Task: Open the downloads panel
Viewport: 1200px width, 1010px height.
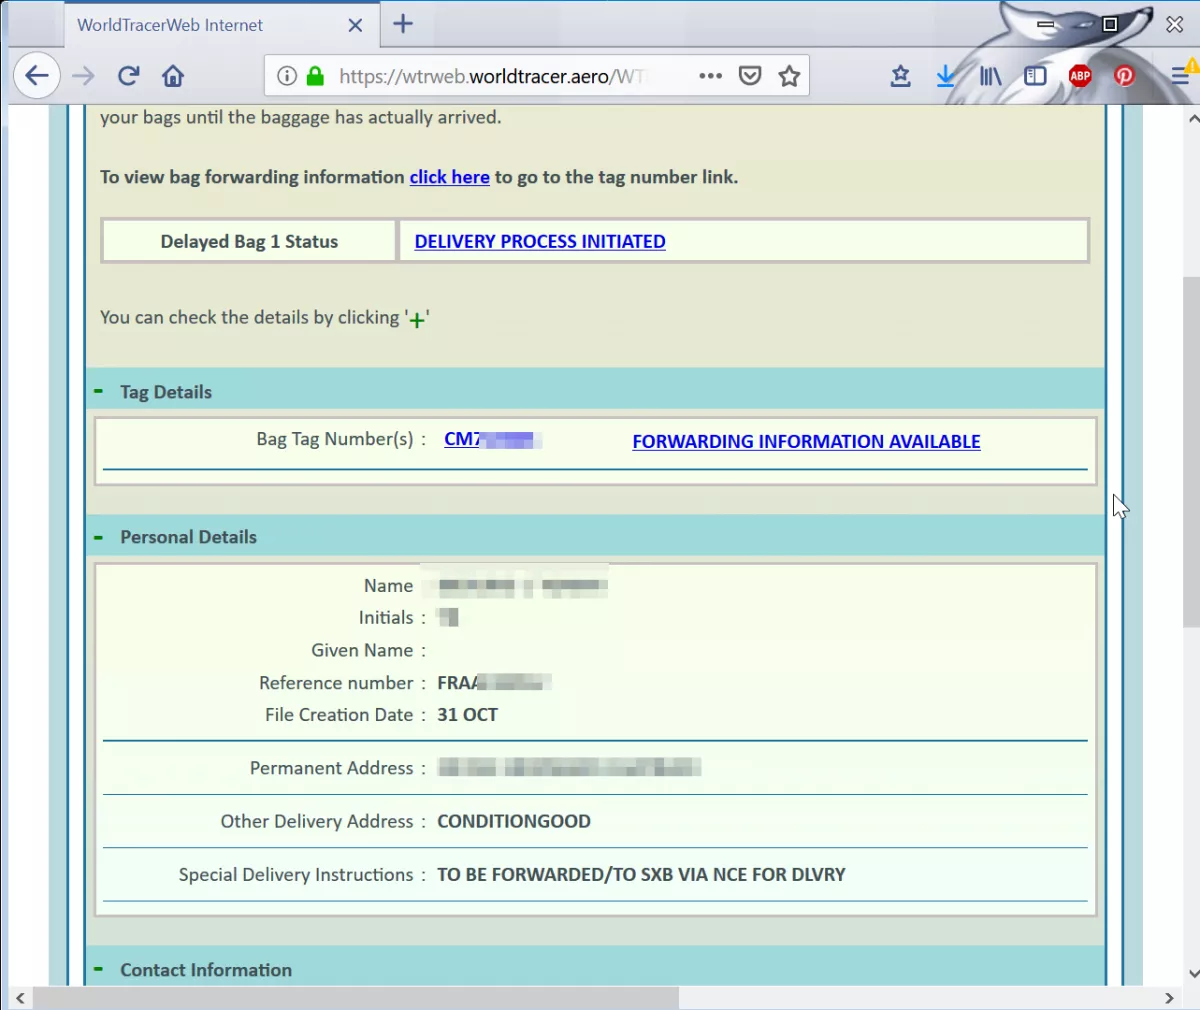Action: (946, 76)
